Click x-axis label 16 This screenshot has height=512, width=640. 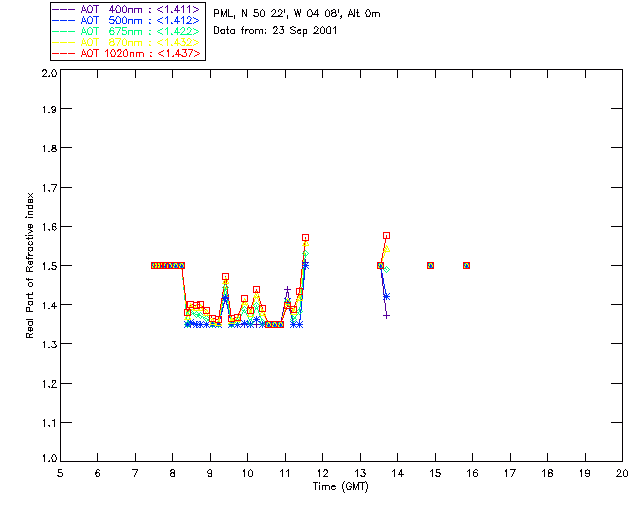(472, 473)
